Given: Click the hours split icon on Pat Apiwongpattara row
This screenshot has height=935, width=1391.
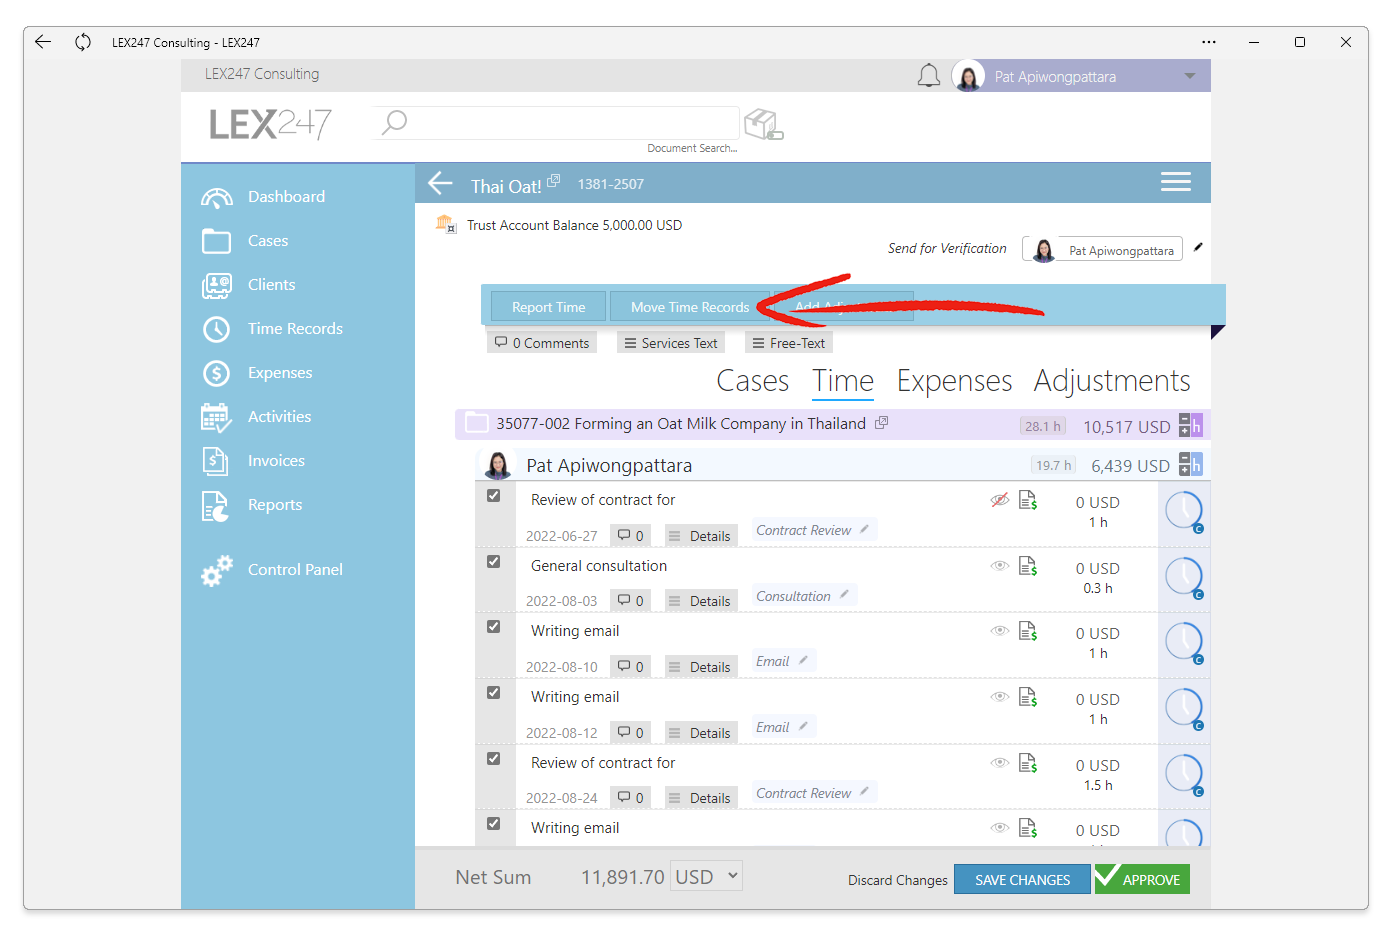Looking at the screenshot, I should [1190, 464].
